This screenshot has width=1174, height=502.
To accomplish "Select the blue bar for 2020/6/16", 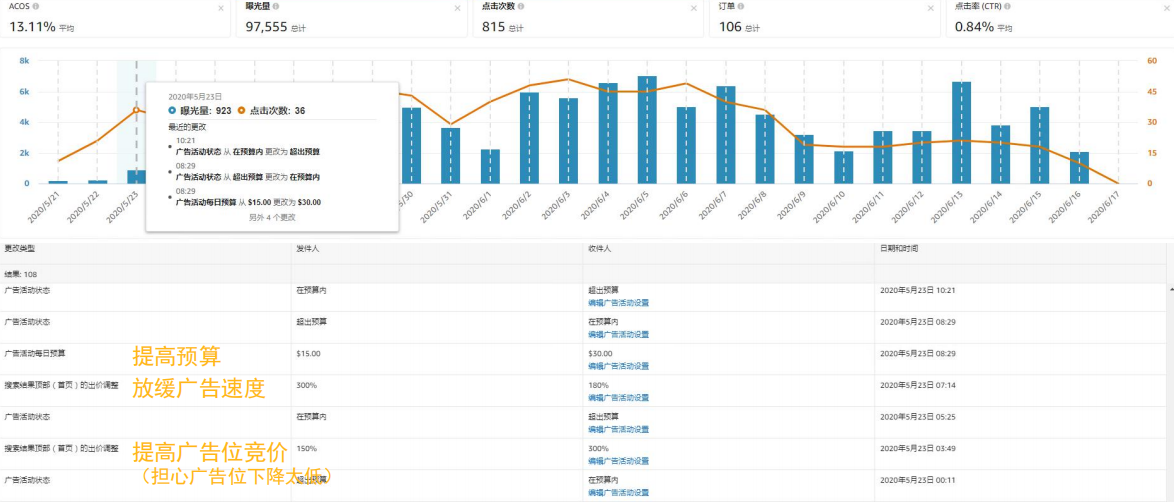I will [1079, 168].
